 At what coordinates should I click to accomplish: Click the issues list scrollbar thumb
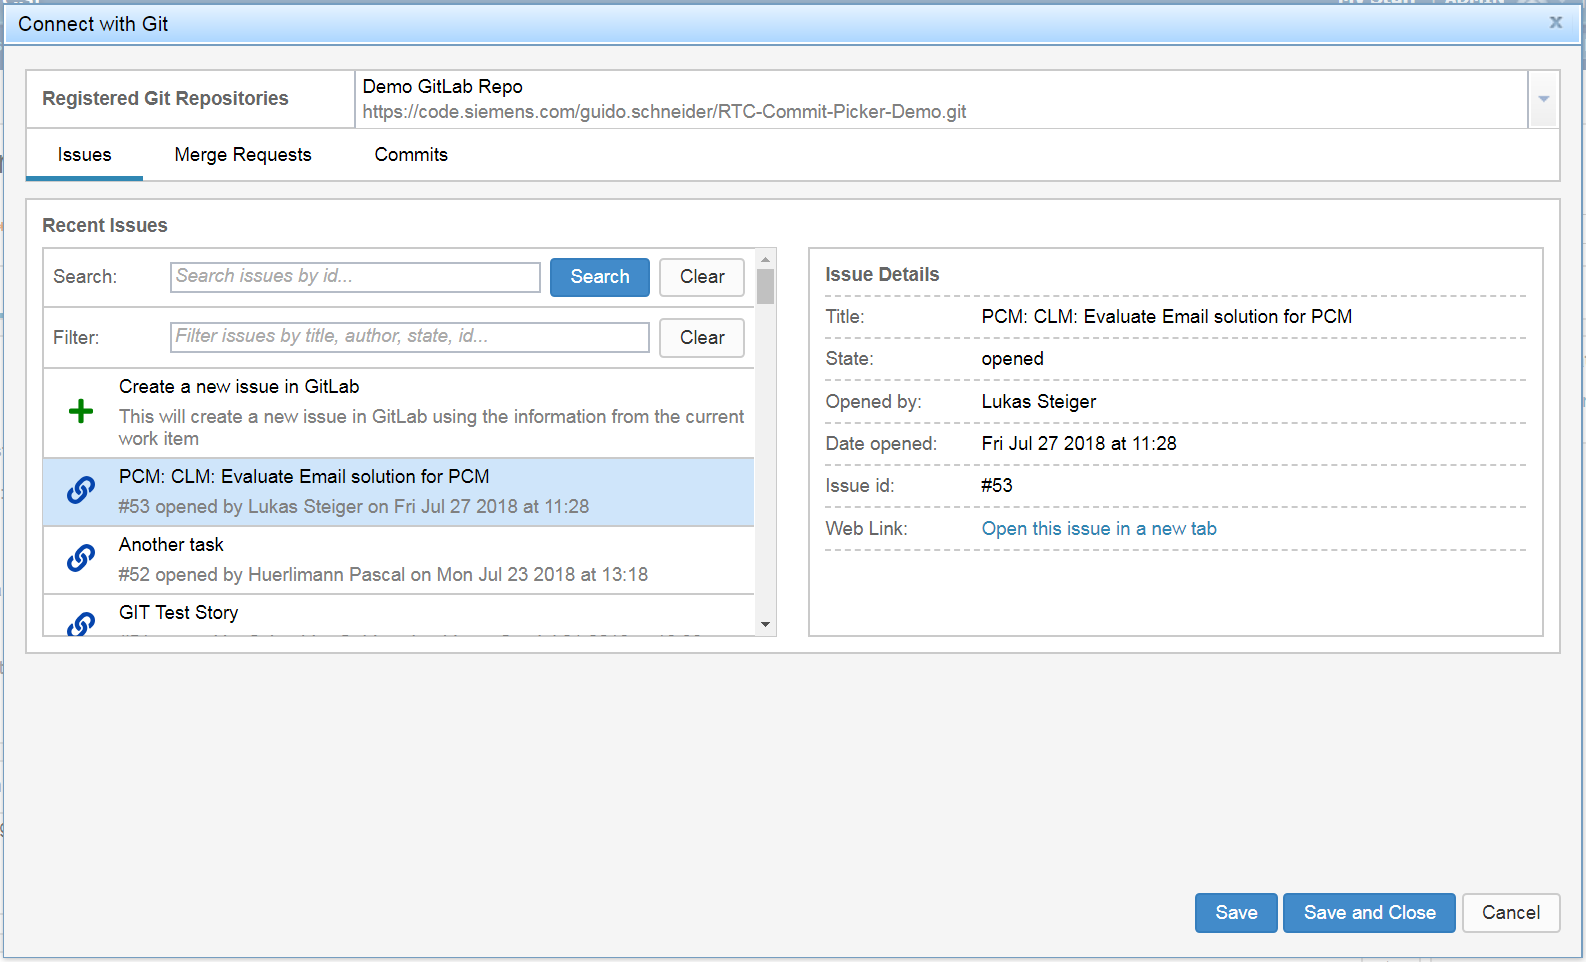tap(765, 286)
